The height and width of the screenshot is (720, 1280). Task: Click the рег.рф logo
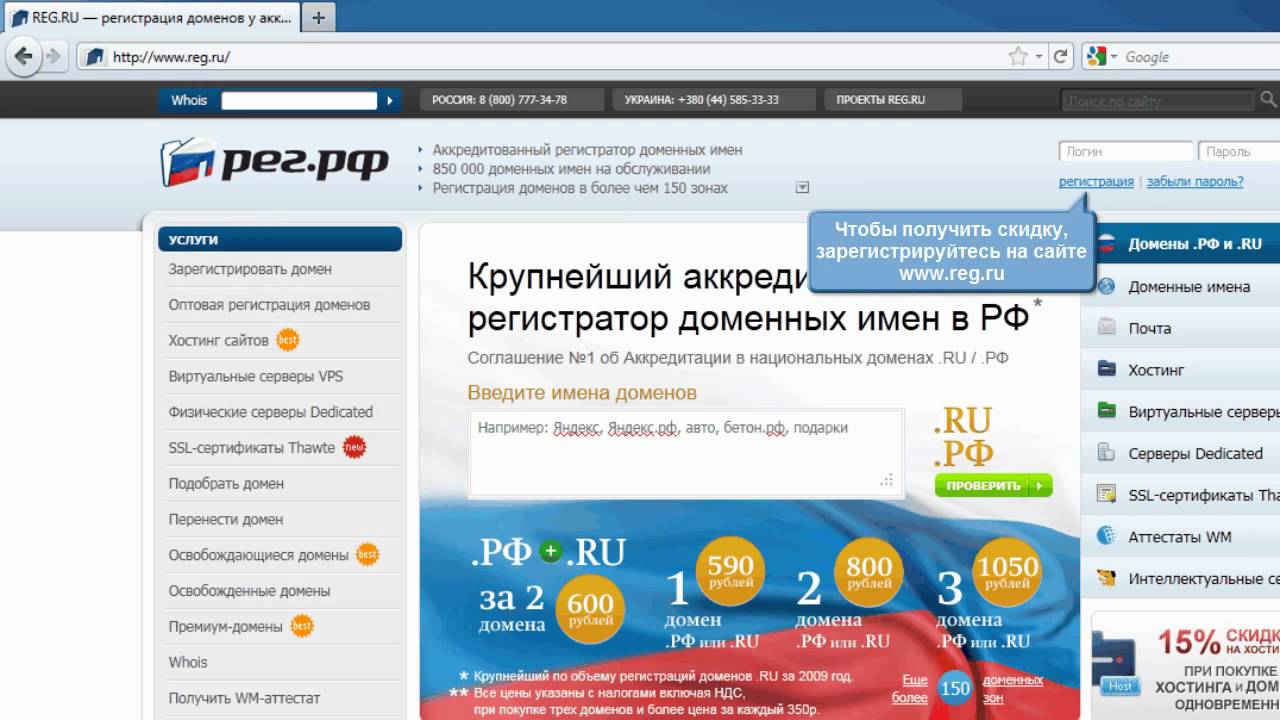274,161
